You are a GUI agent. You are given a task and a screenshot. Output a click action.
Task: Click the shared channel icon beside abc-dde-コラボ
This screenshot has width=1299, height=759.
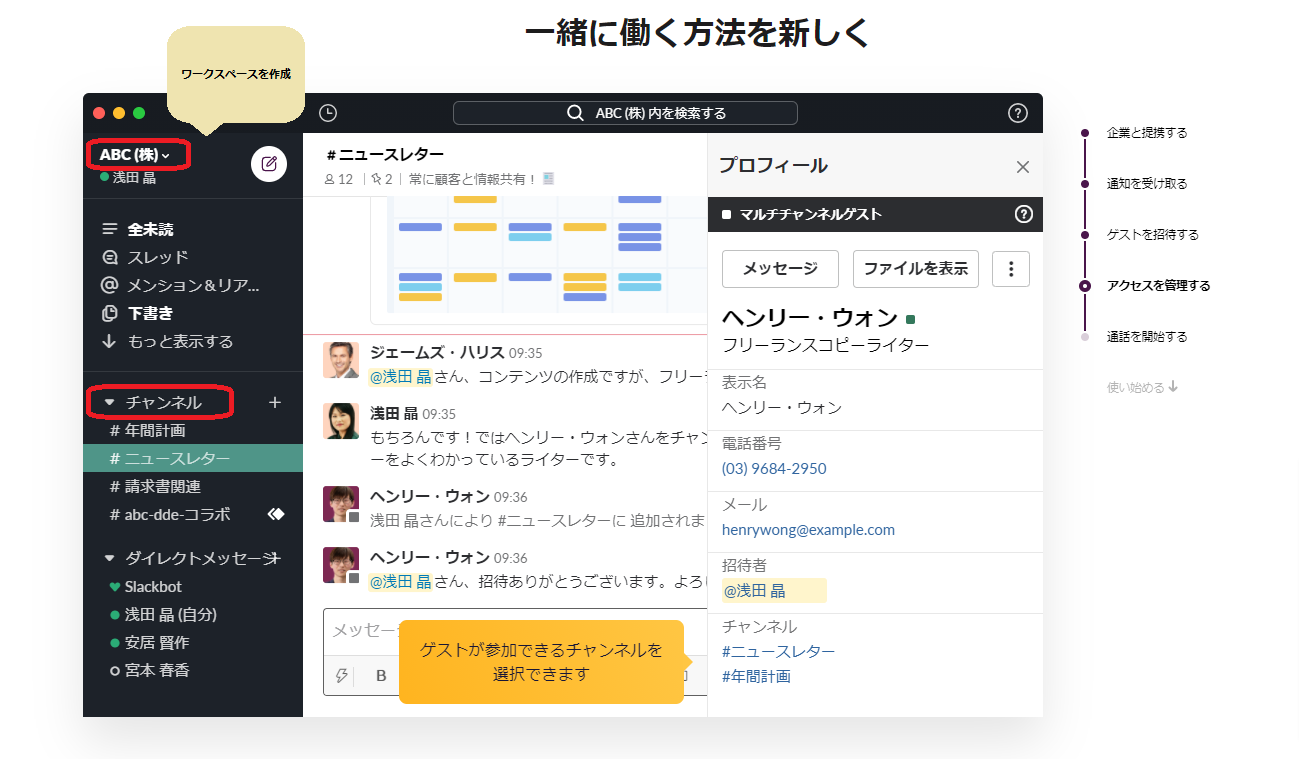click(277, 514)
